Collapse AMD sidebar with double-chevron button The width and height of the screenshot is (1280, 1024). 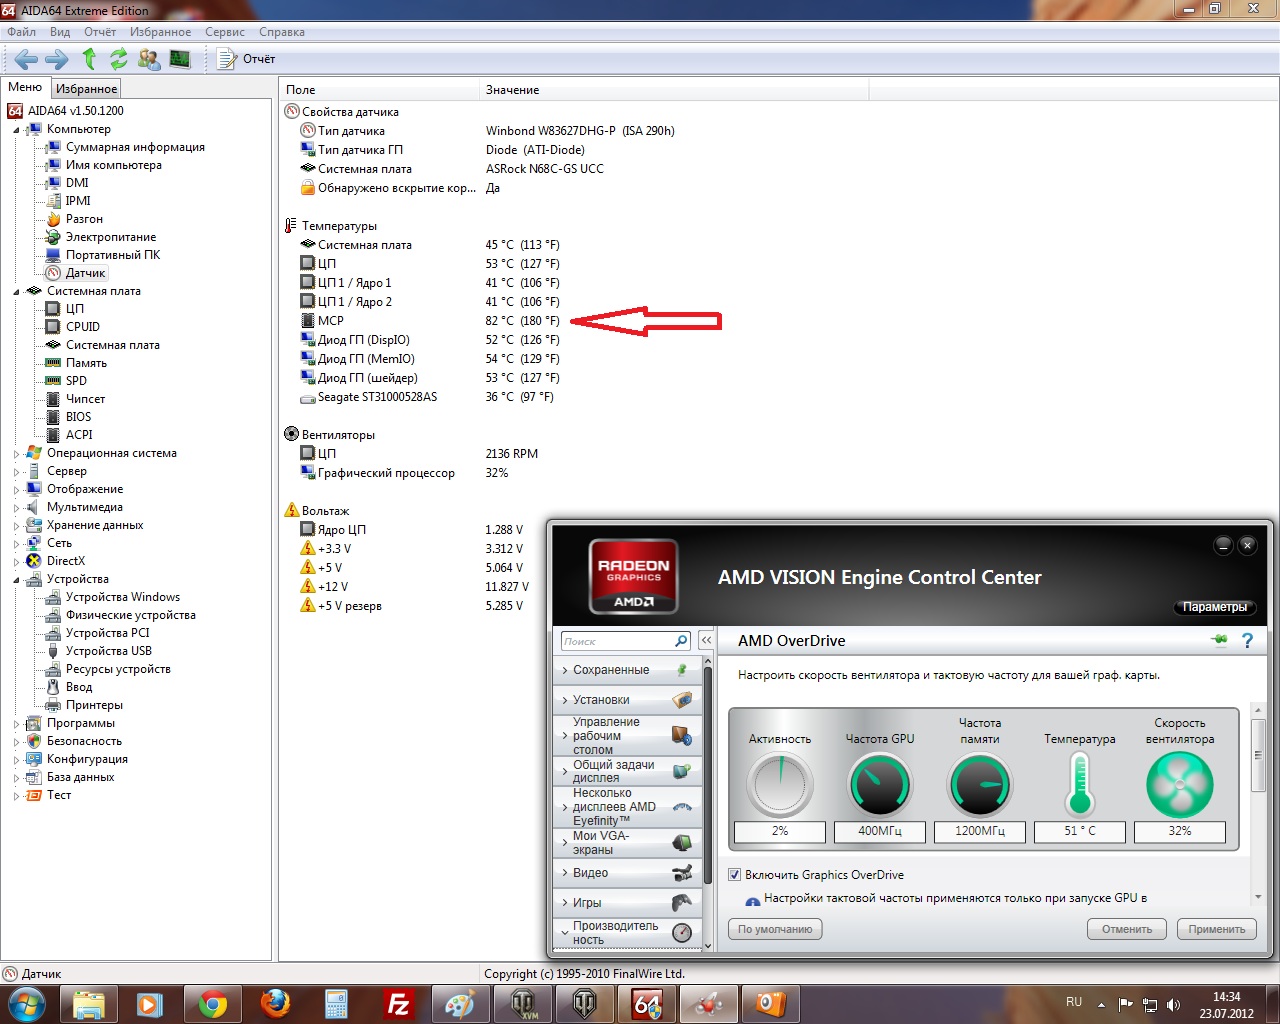pyautogui.click(x=706, y=640)
